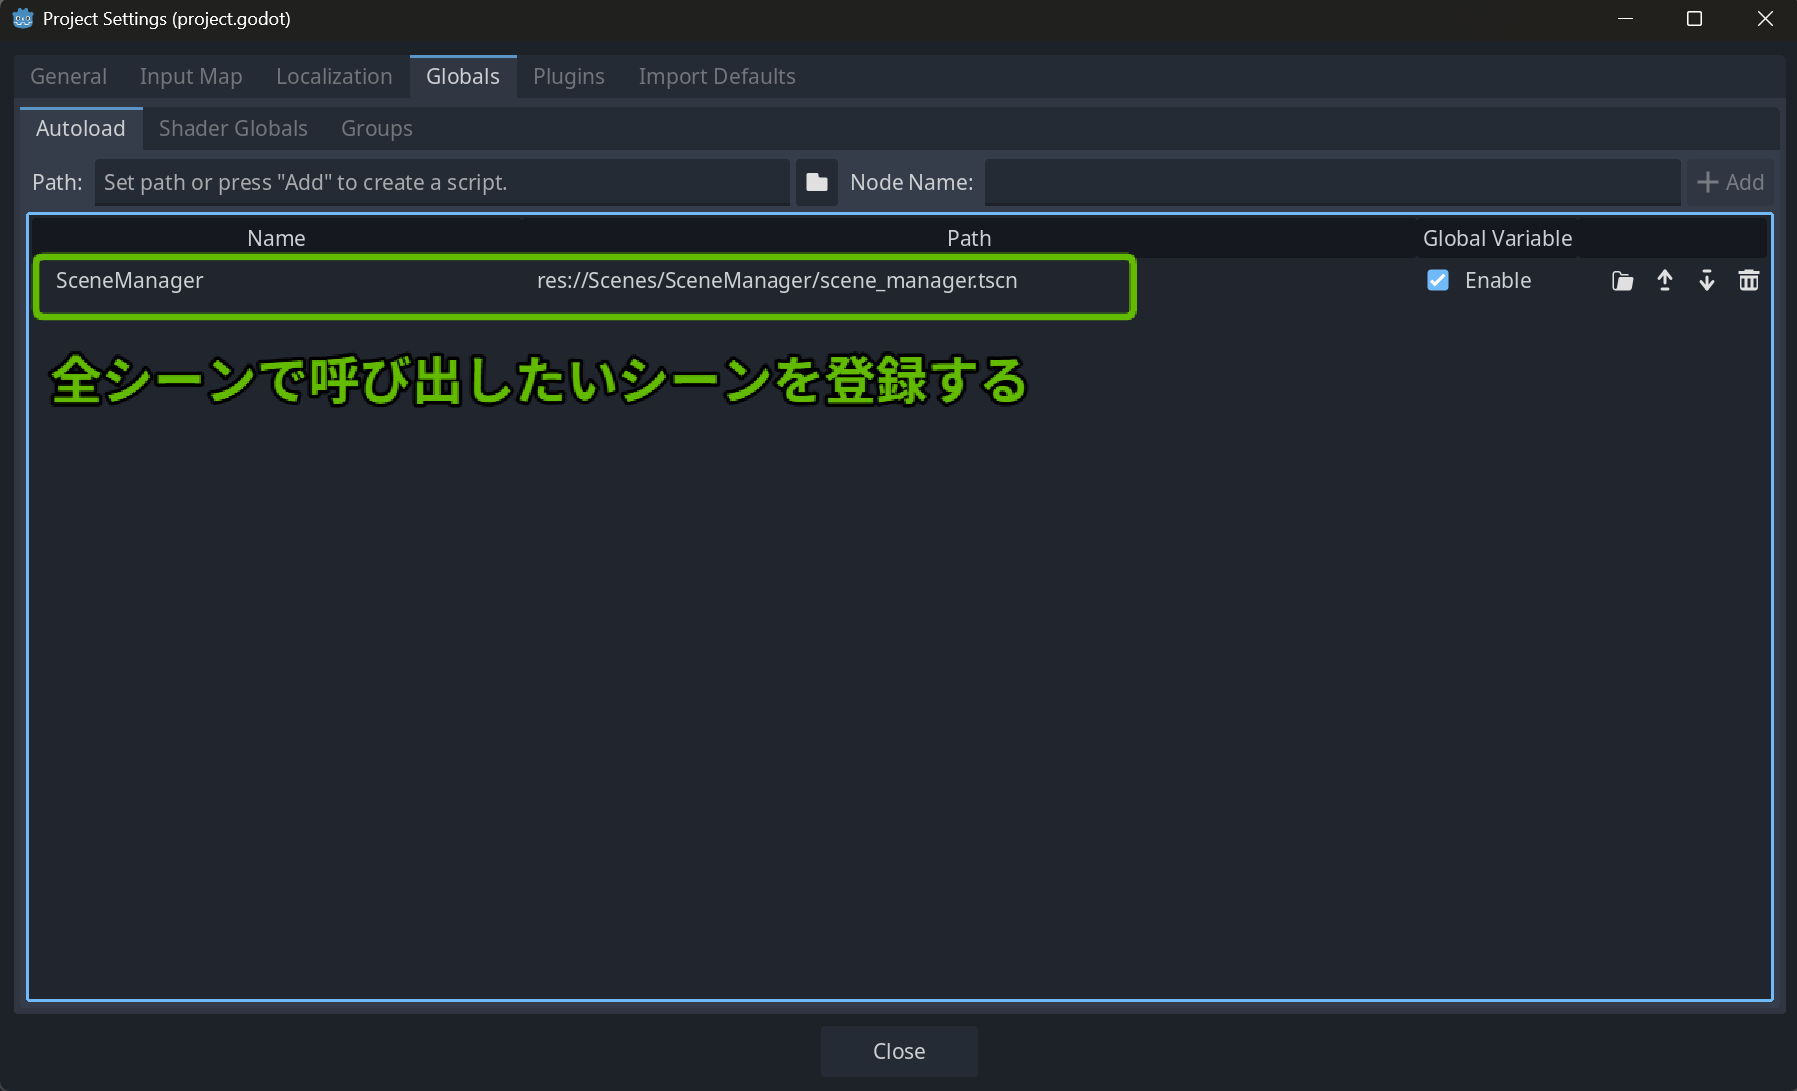Select the Import Defaults tab

717,77
